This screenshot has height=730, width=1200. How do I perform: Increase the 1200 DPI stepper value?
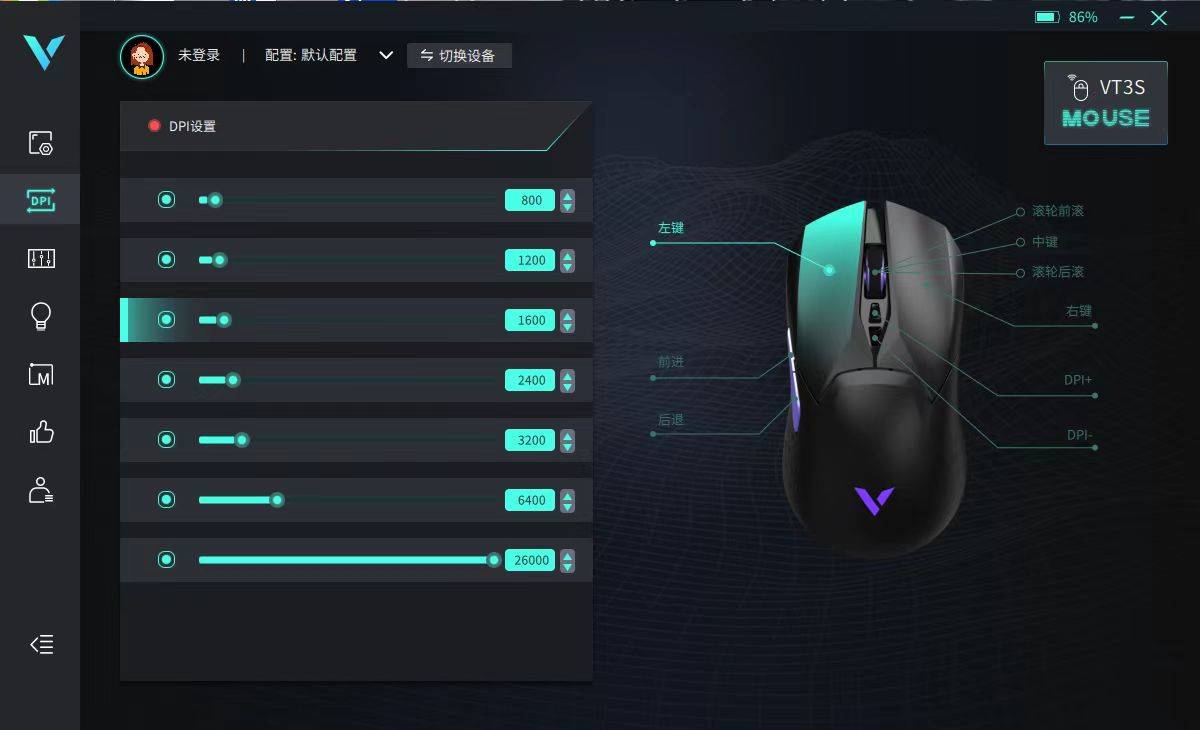568,255
